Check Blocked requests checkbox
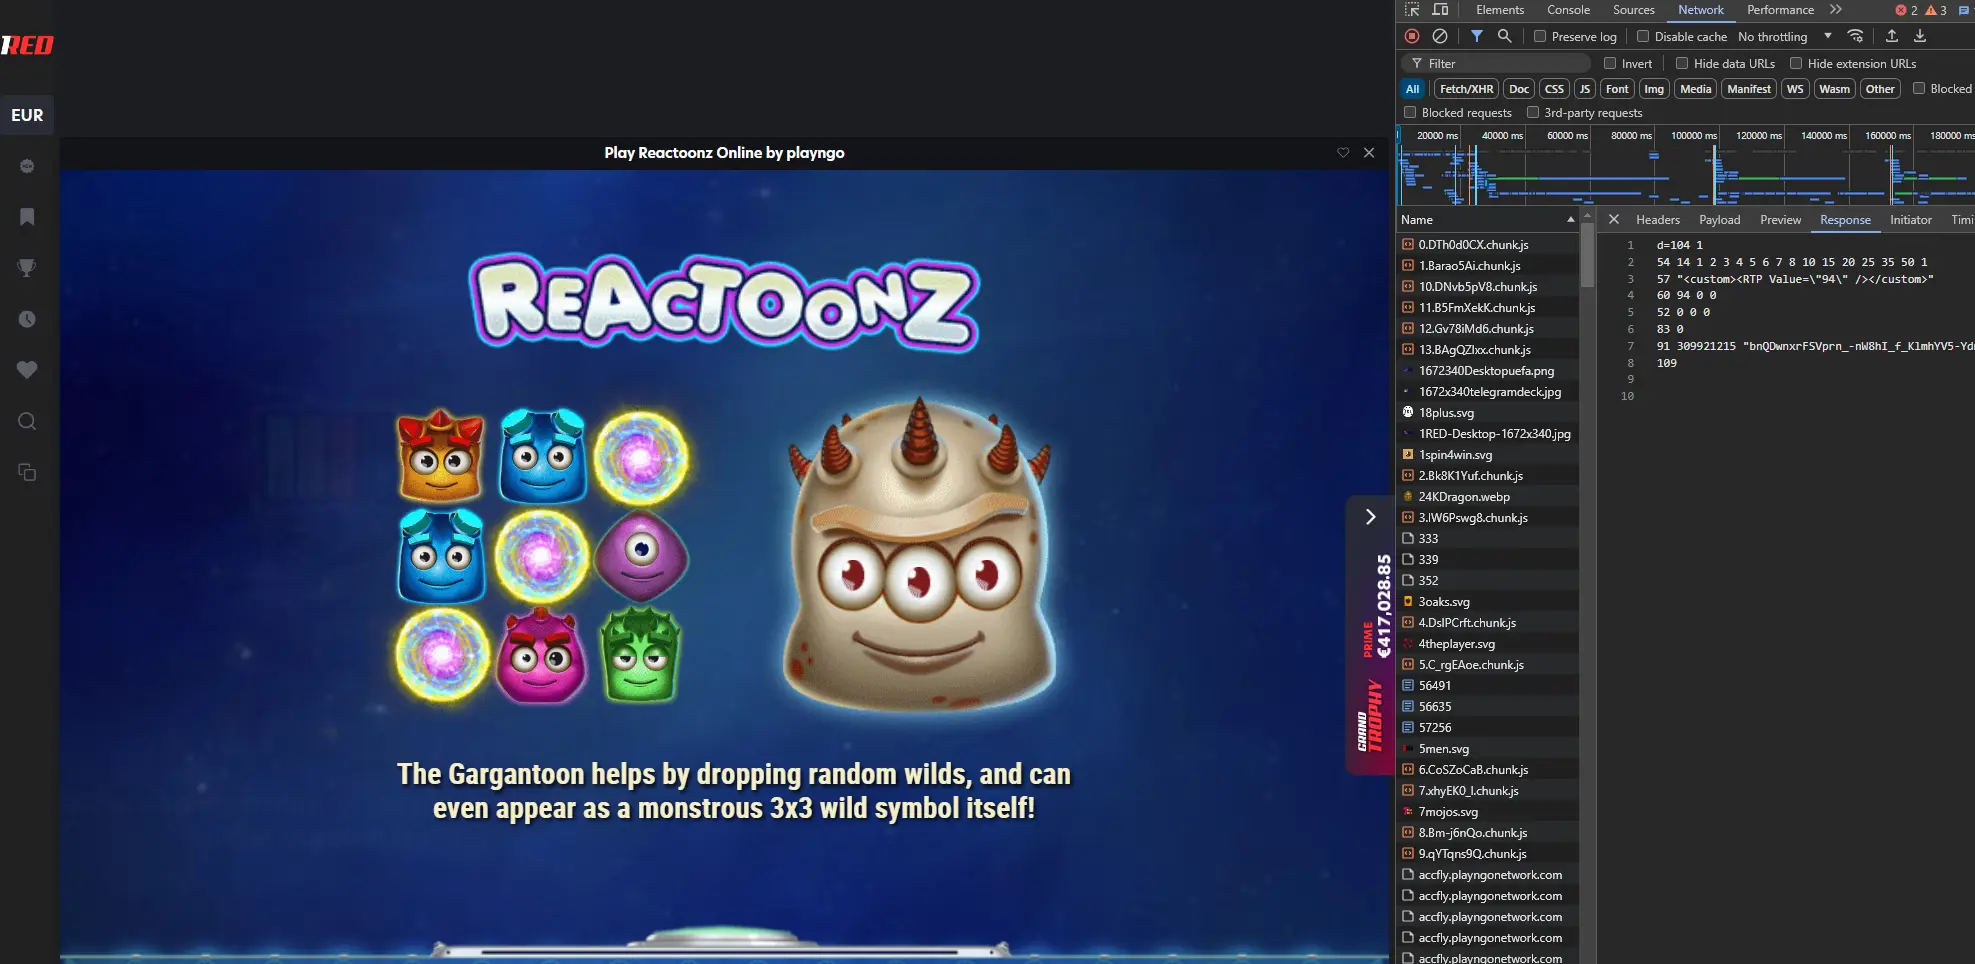This screenshot has height=964, width=1975. coord(1410,112)
